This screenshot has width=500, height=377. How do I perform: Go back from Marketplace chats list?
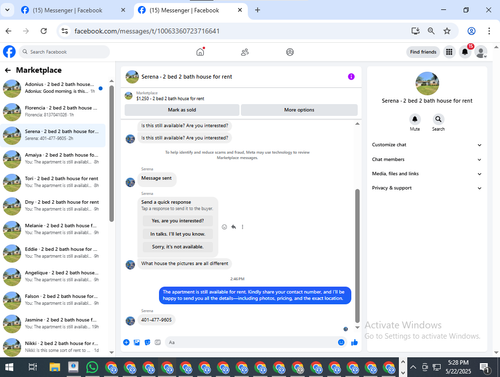(8, 70)
